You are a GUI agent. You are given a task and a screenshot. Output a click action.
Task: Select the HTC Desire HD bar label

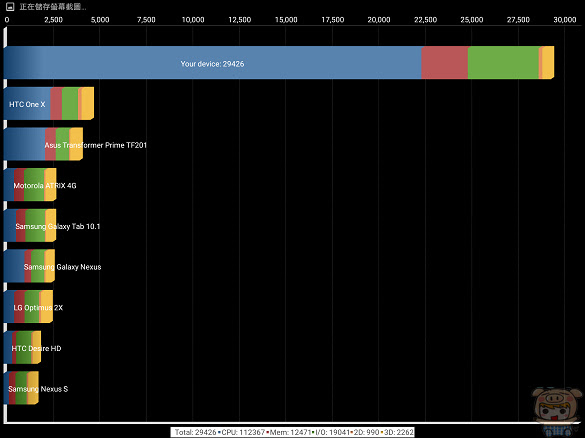[36, 348]
